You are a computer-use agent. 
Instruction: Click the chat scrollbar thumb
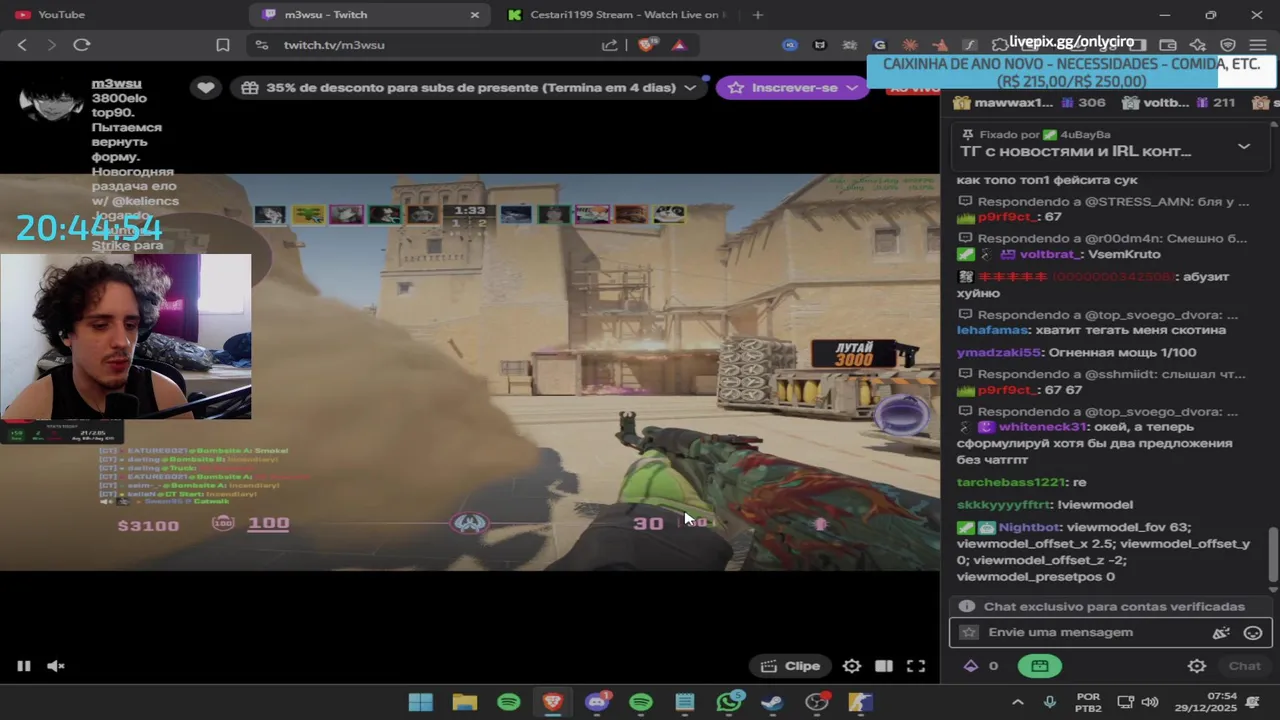[x=1272, y=553]
